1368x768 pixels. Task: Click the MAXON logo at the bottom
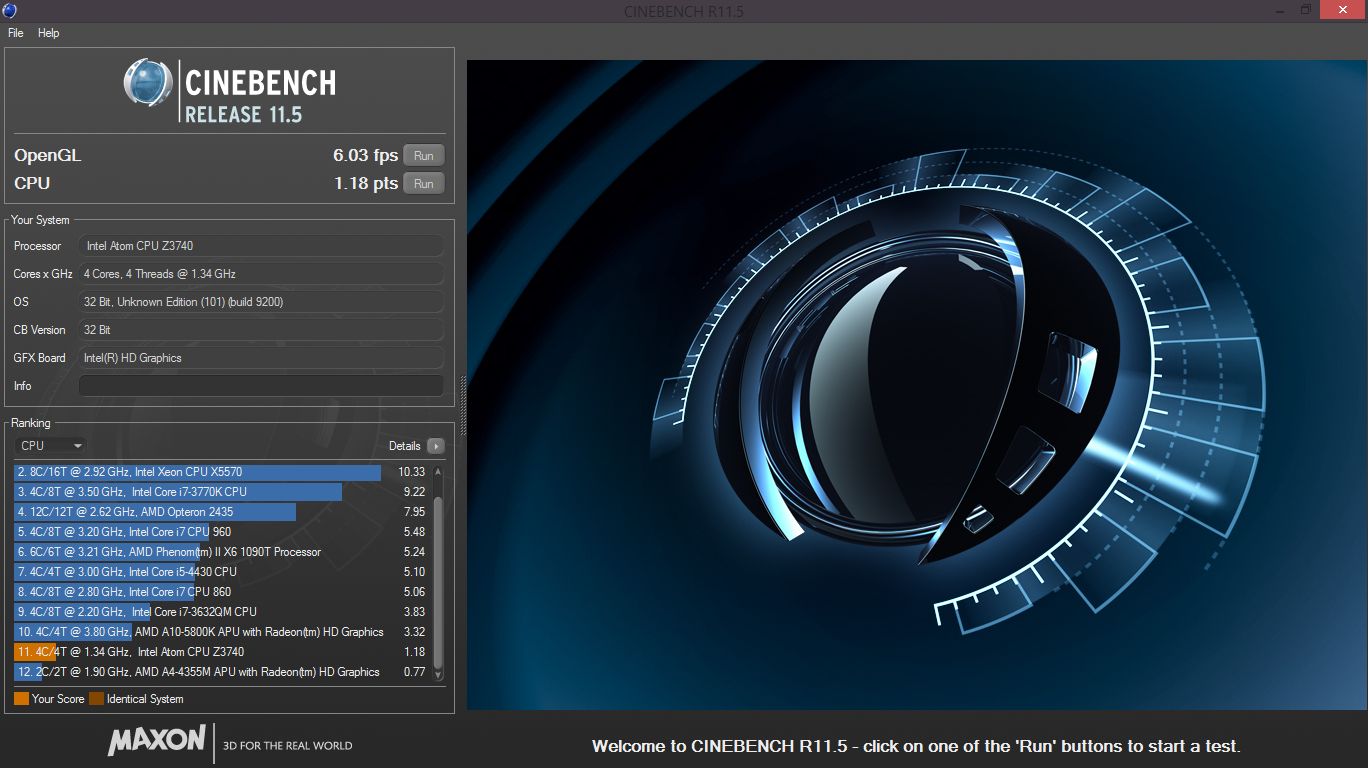pyautogui.click(x=157, y=740)
